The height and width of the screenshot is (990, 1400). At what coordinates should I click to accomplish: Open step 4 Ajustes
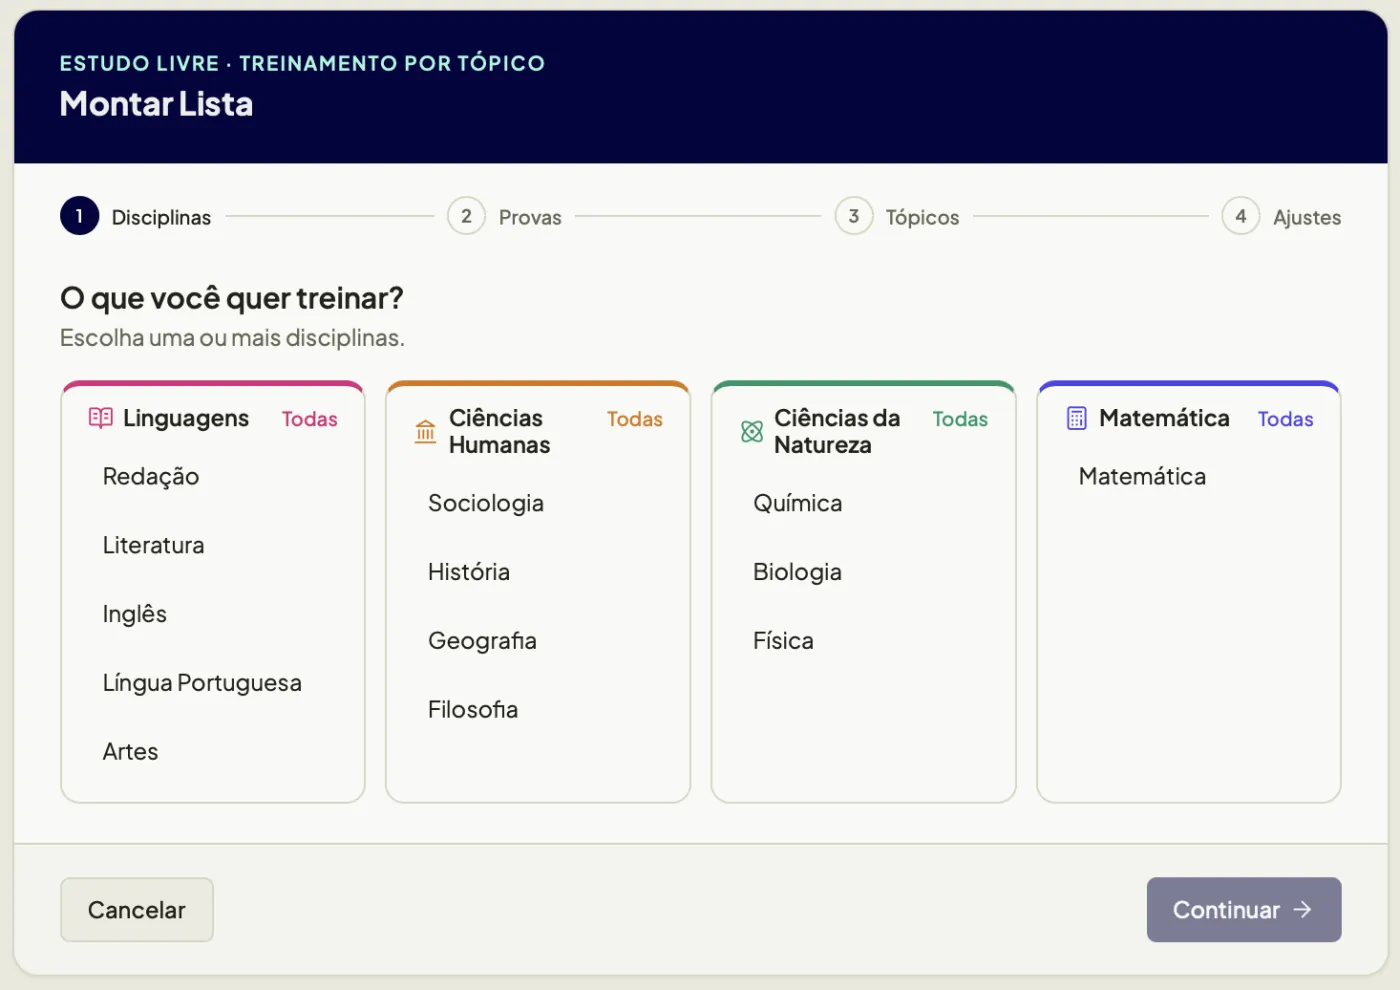click(1281, 217)
